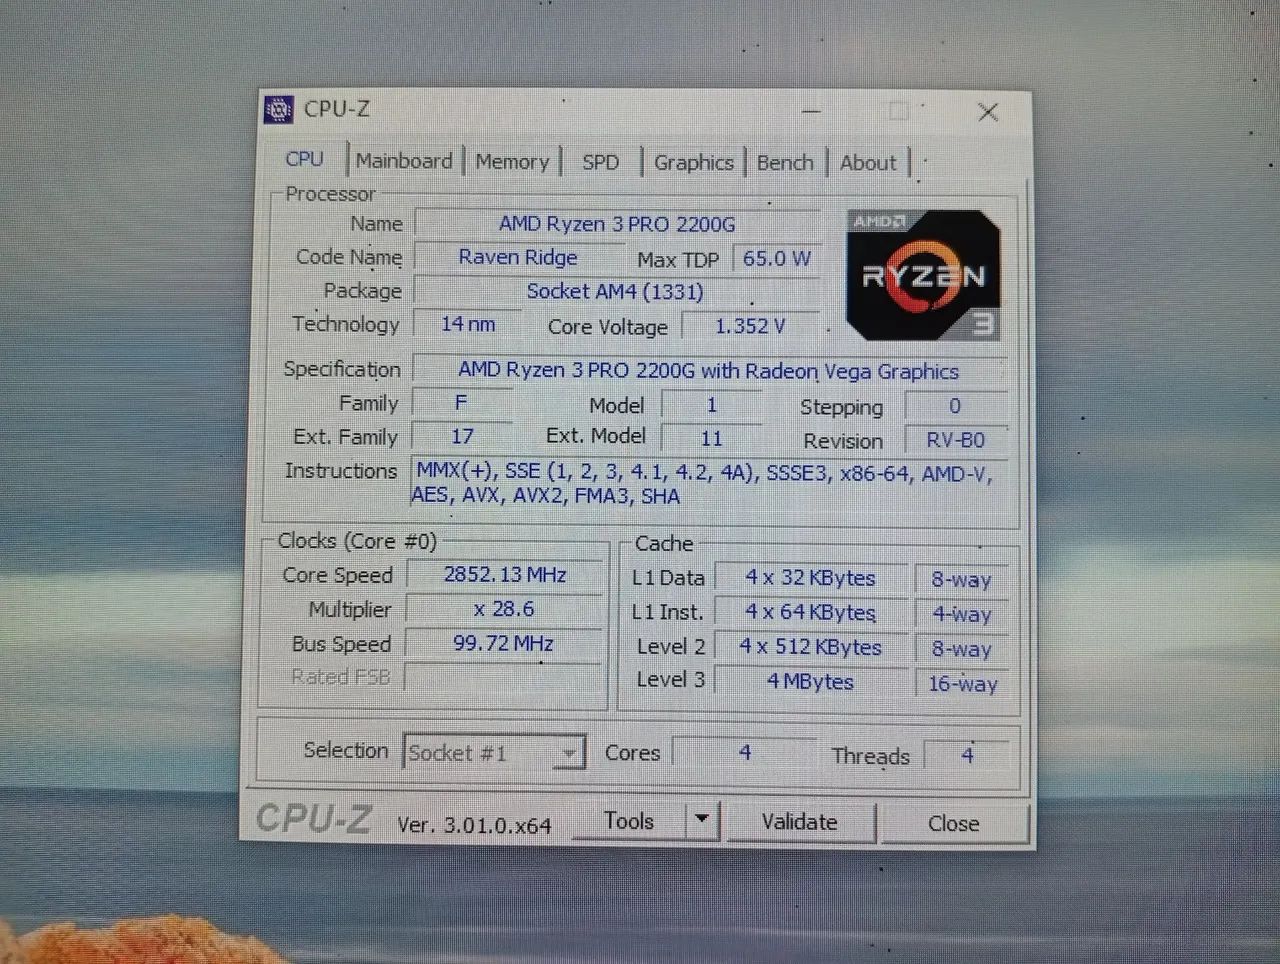
Task: Switch to the CPU tab
Action: pos(304,159)
